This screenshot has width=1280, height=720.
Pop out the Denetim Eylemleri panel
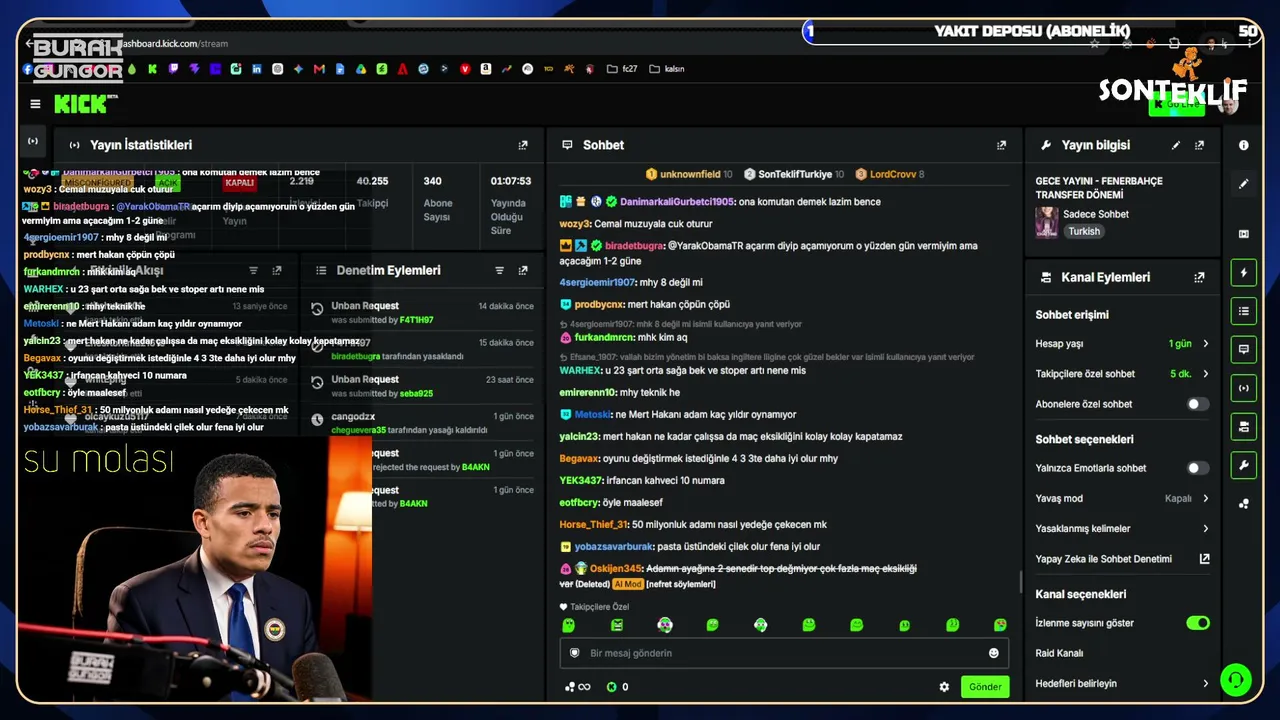point(523,270)
